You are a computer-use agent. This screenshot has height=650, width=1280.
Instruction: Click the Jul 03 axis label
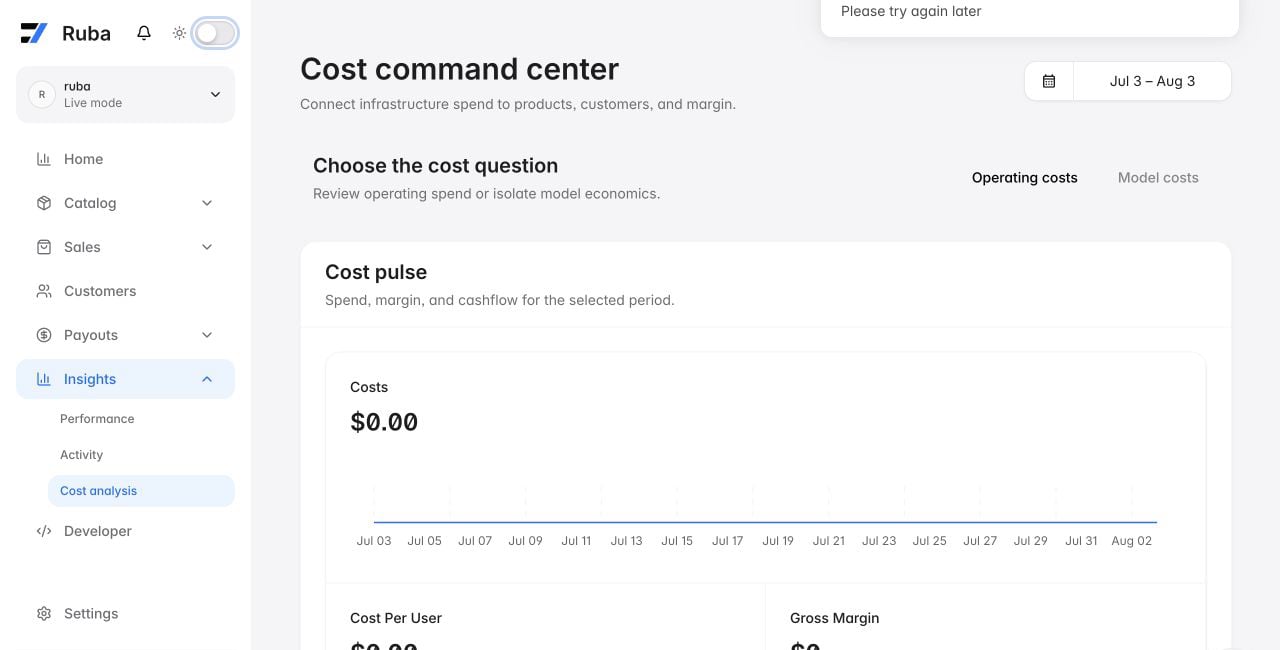(374, 541)
